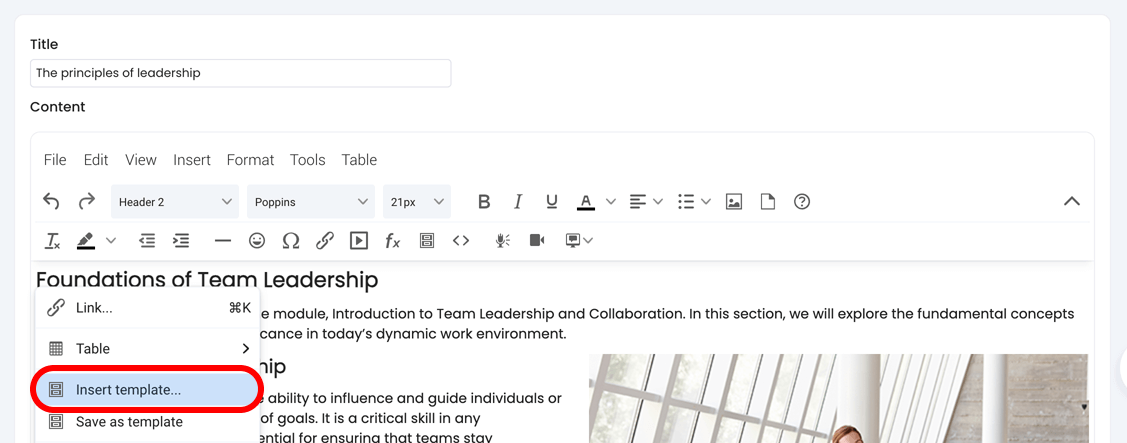
Task: Click the microphone audio recording icon
Action: pos(502,241)
